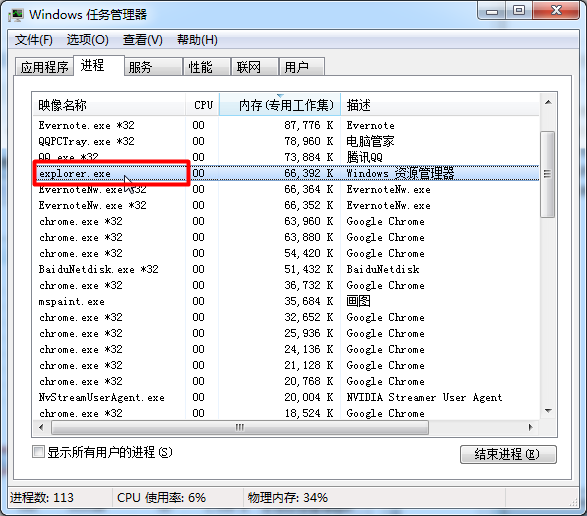Open the 性能 tab
Image resolution: width=587 pixels, height=516 pixels.
(x=207, y=67)
